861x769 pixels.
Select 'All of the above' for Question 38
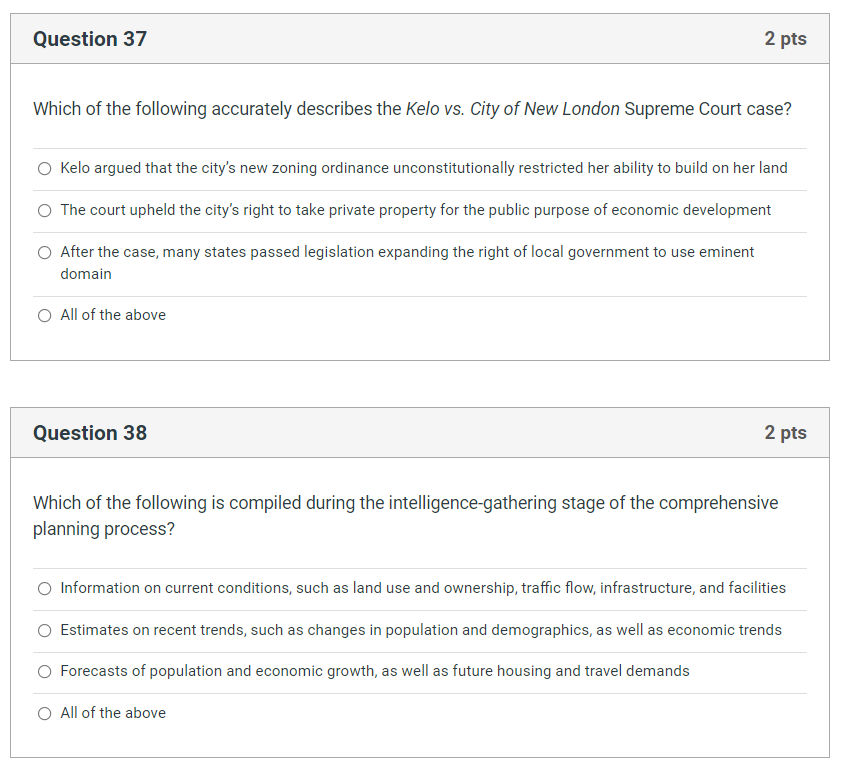pos(44,713)
